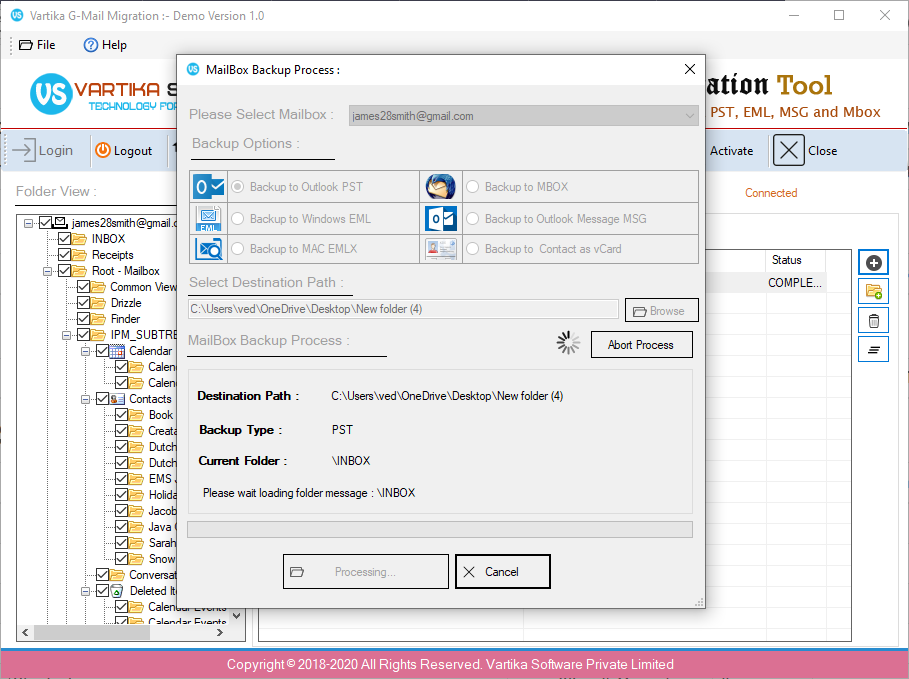Click the trash icon on right sidebar
This screenshot has width=909, height=679.
[x=872, y=320]
